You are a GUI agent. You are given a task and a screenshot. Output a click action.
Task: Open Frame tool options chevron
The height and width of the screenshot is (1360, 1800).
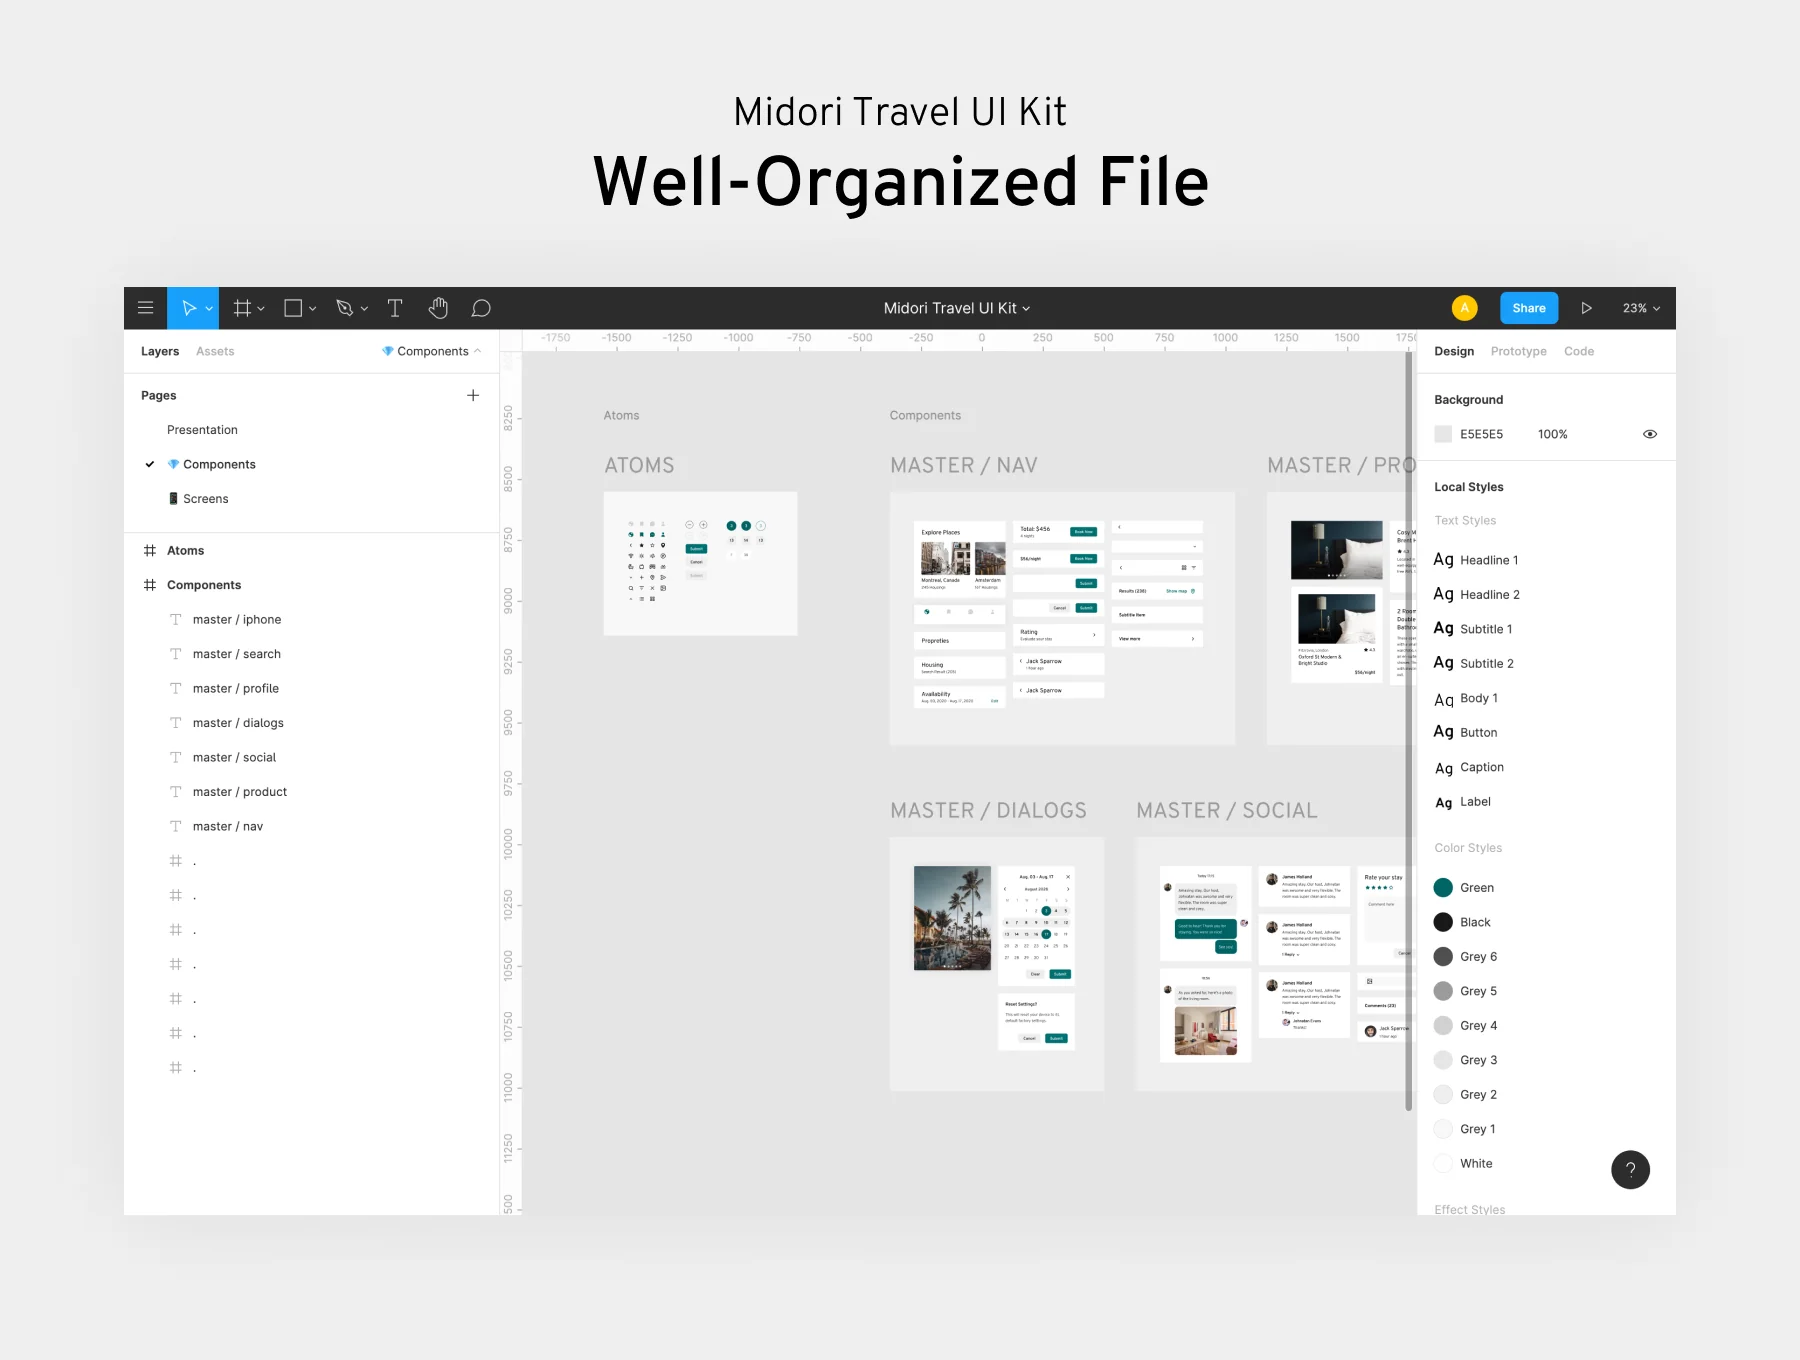click(261, 309)
